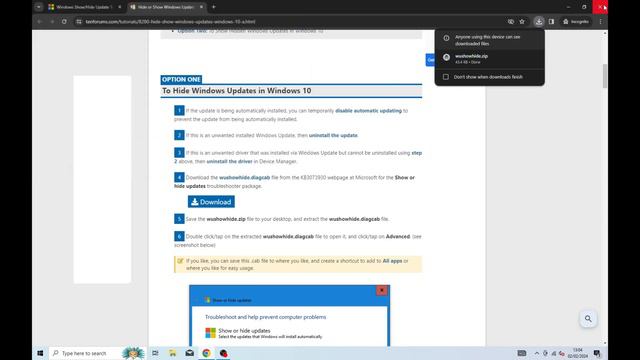
Task: Toggle the downloads toolbar button
Action: [x=539, y=22]
